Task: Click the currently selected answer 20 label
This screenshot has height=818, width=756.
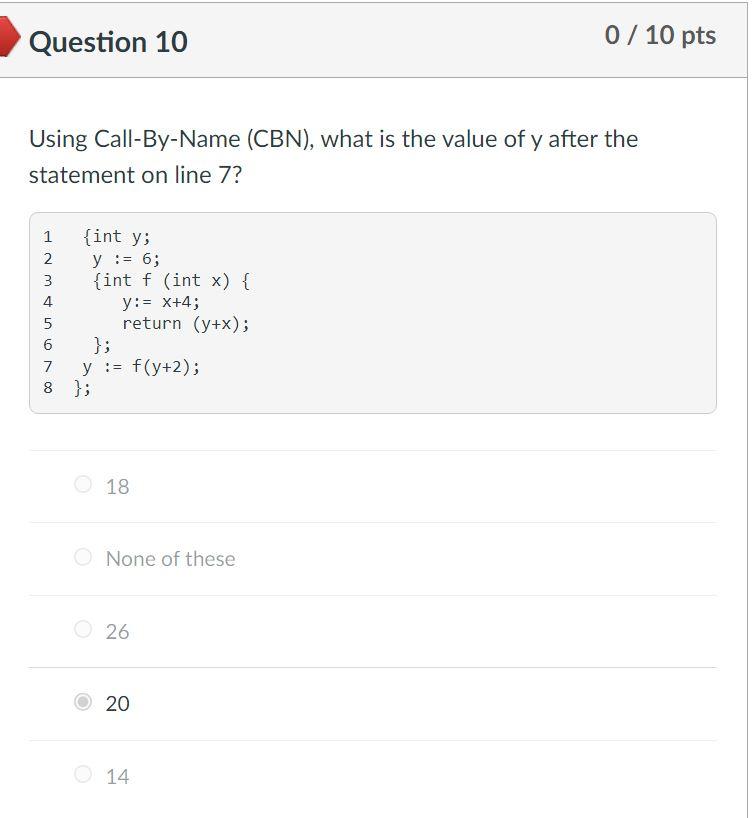Action: 118,703
